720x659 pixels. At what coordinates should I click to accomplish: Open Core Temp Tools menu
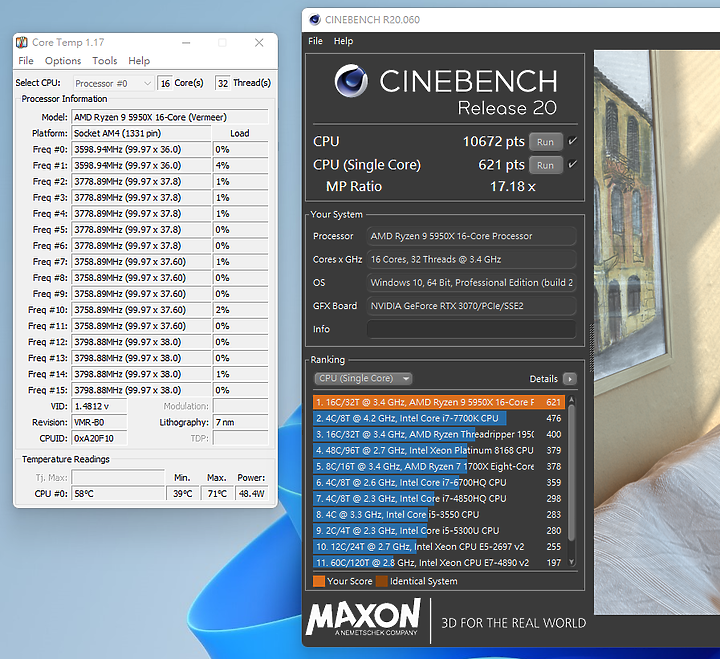[x=105, y=61]
